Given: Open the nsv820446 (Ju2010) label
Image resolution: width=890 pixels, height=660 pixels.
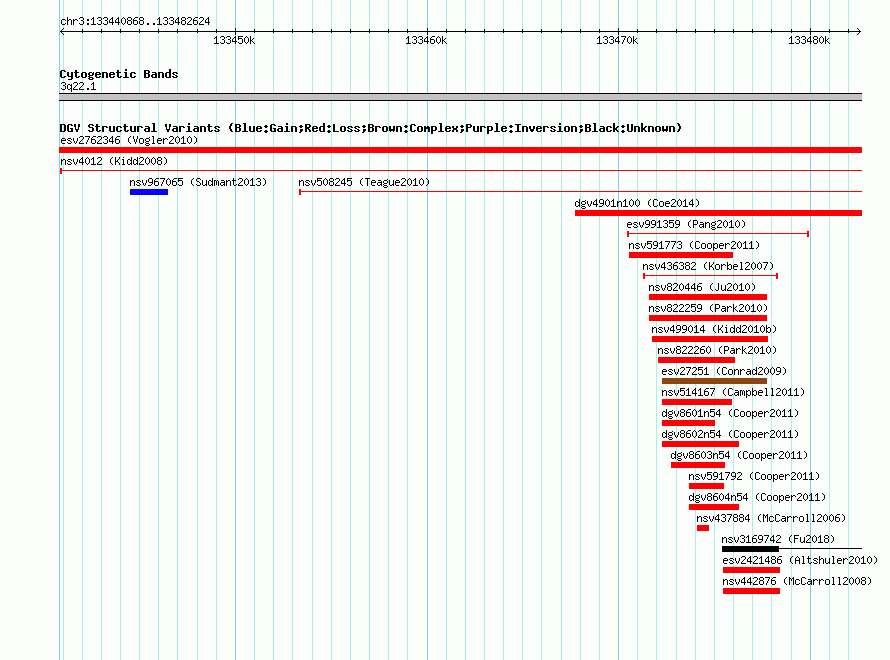Looking at the screenshot, I should [703, 287].
